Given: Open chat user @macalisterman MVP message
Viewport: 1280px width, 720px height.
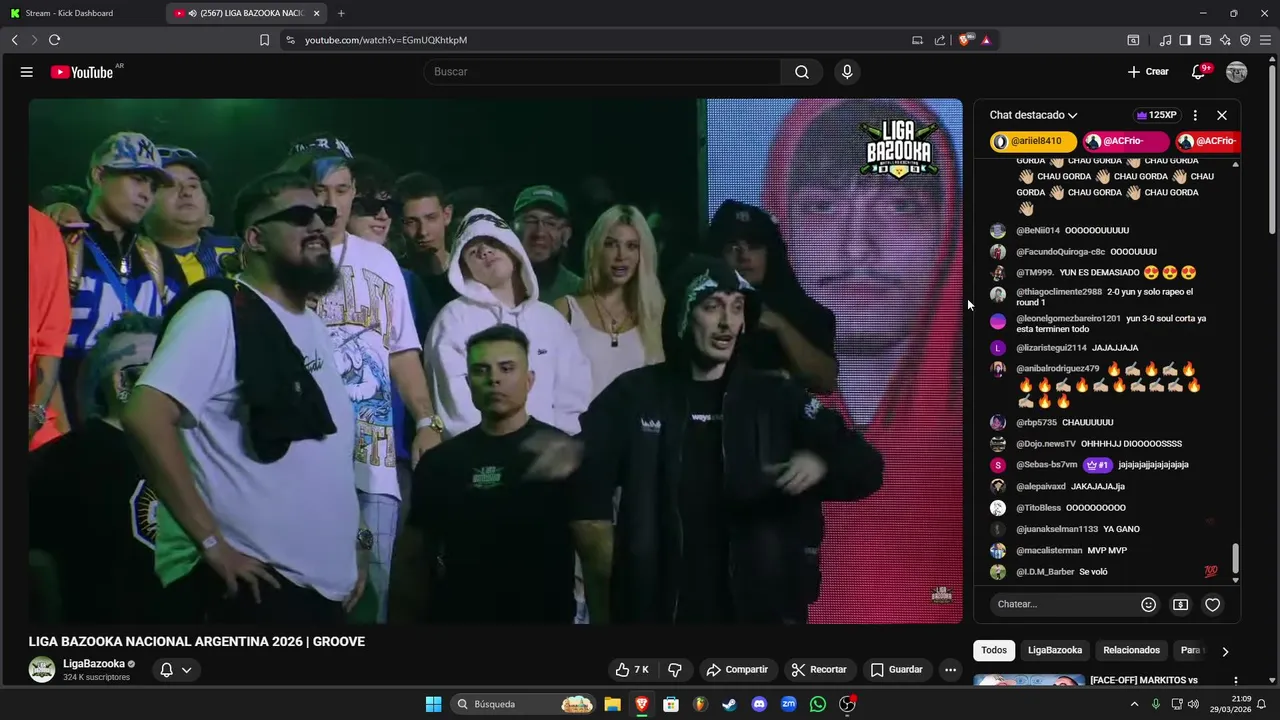Looking at the screenshot, I should click(1071, 551).
